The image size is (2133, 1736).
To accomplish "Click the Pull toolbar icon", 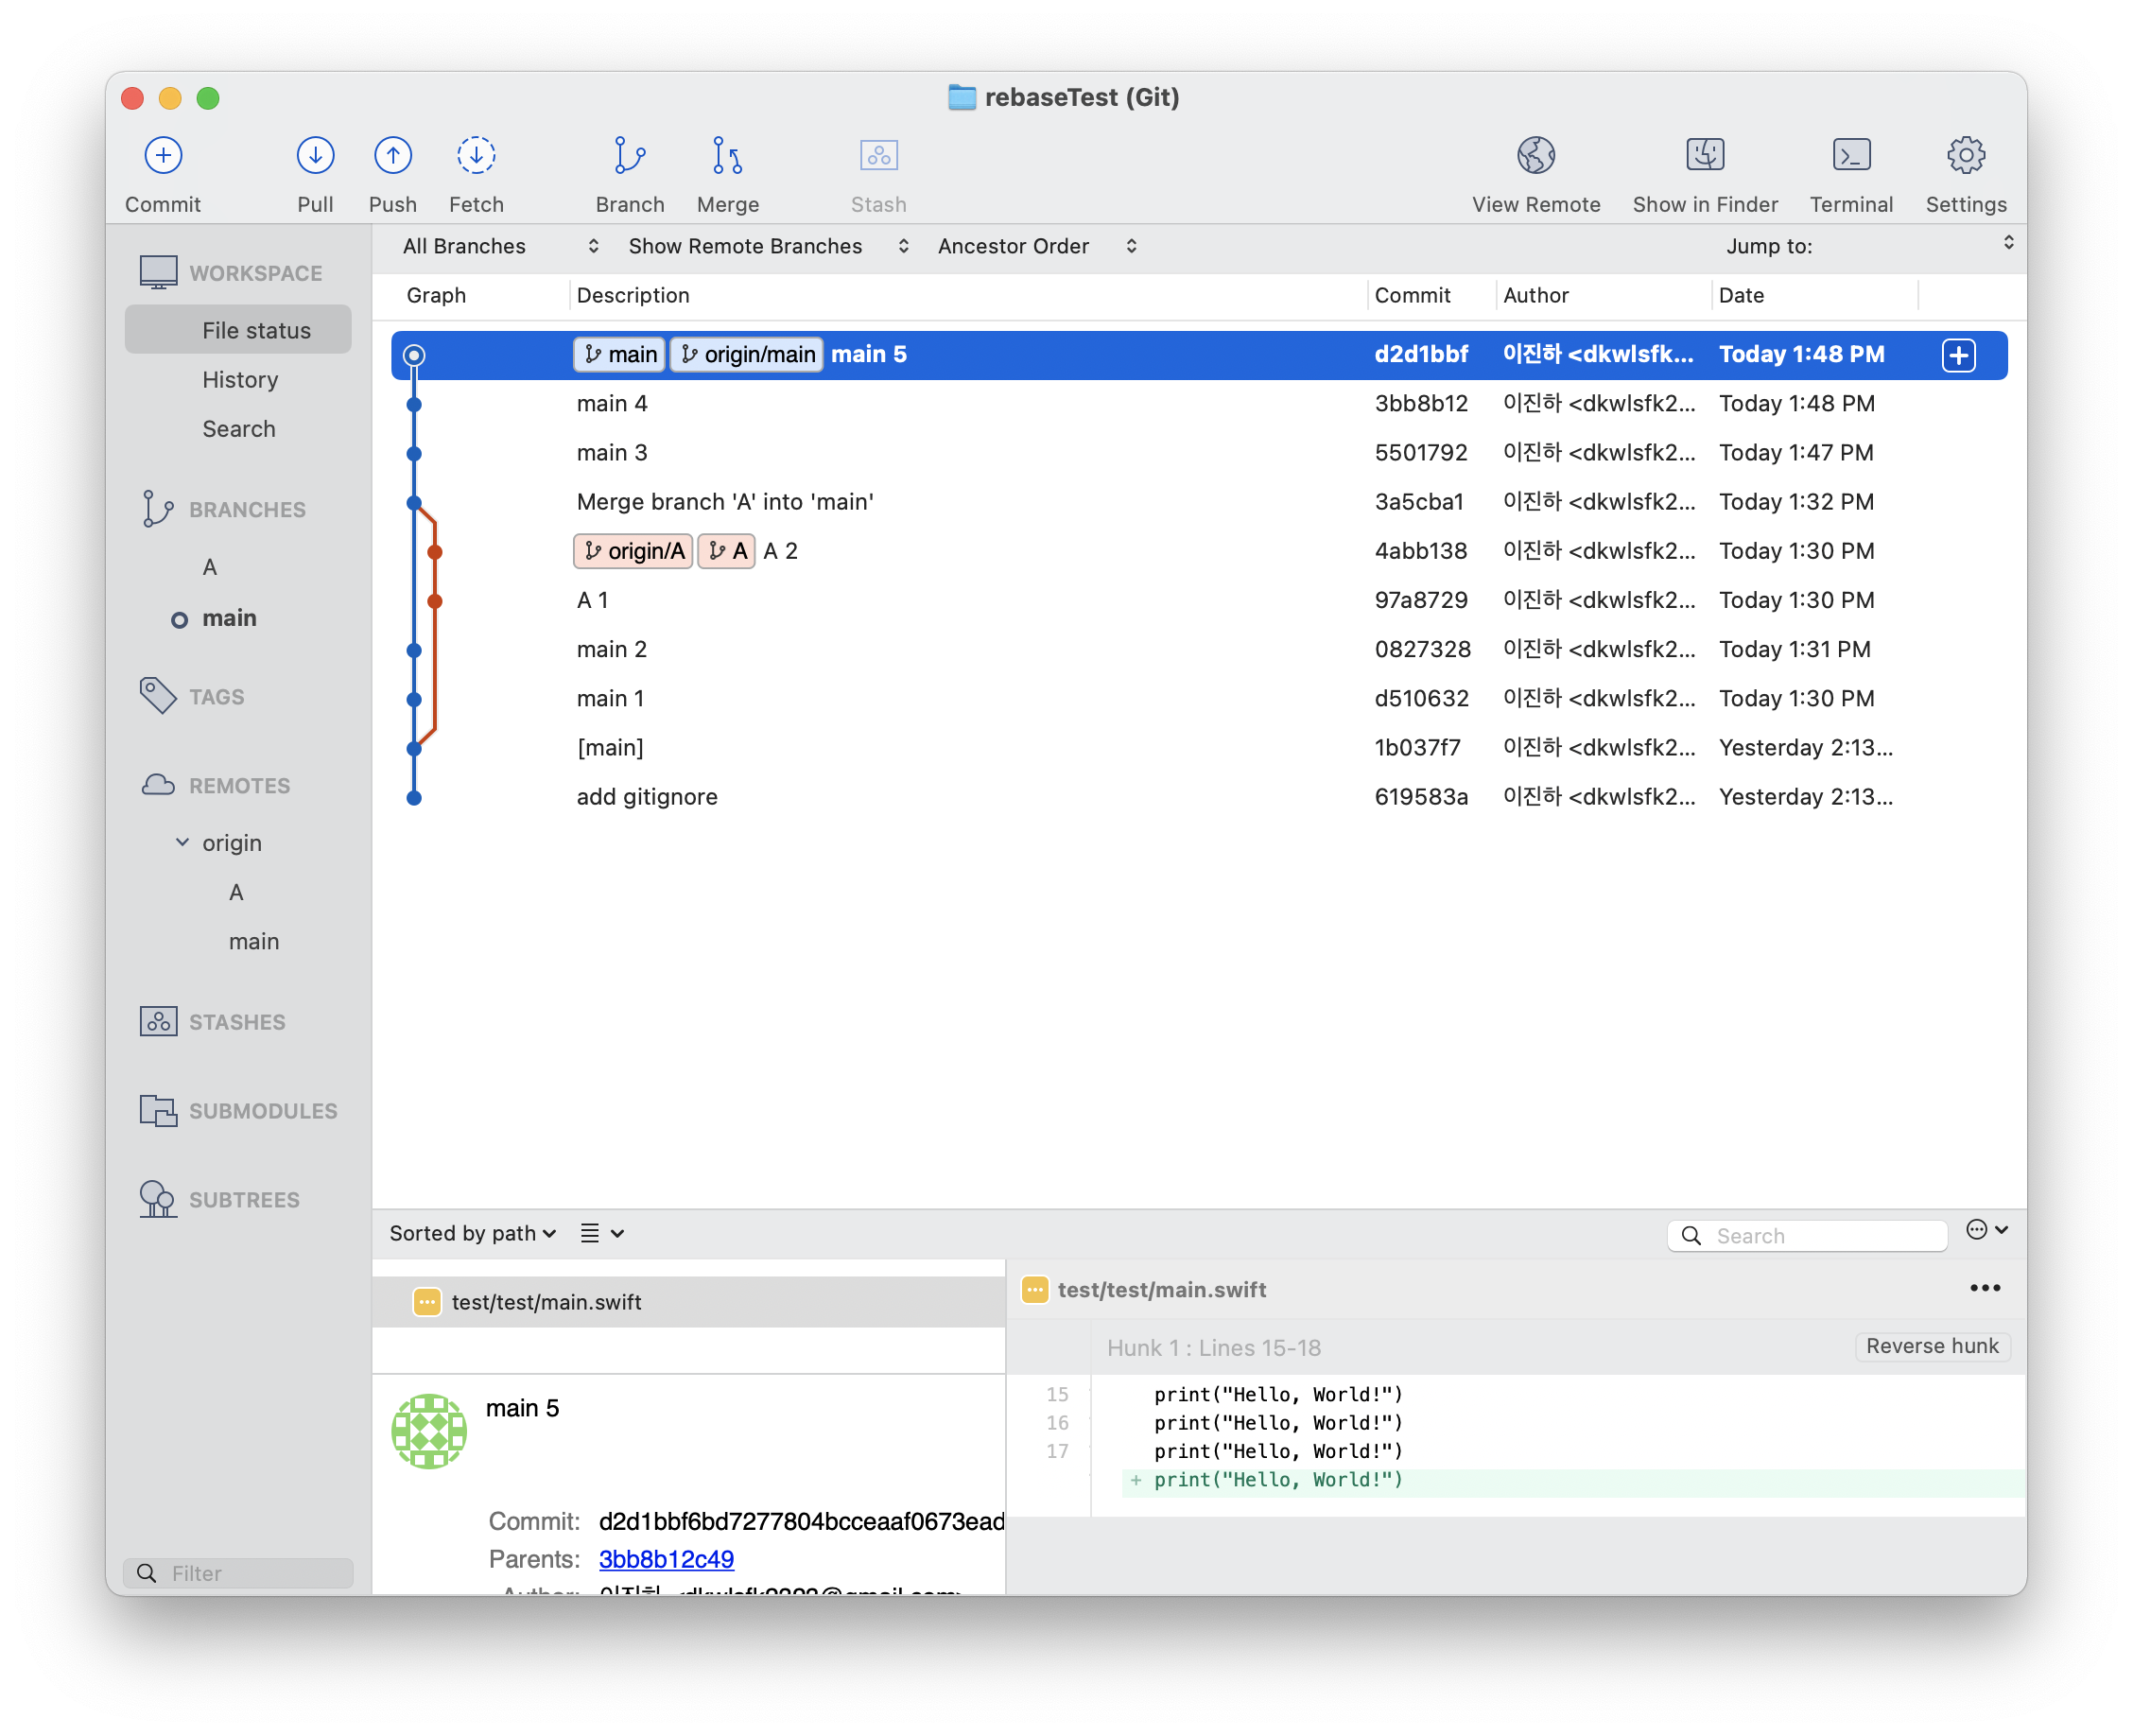I will click(315, 156).
